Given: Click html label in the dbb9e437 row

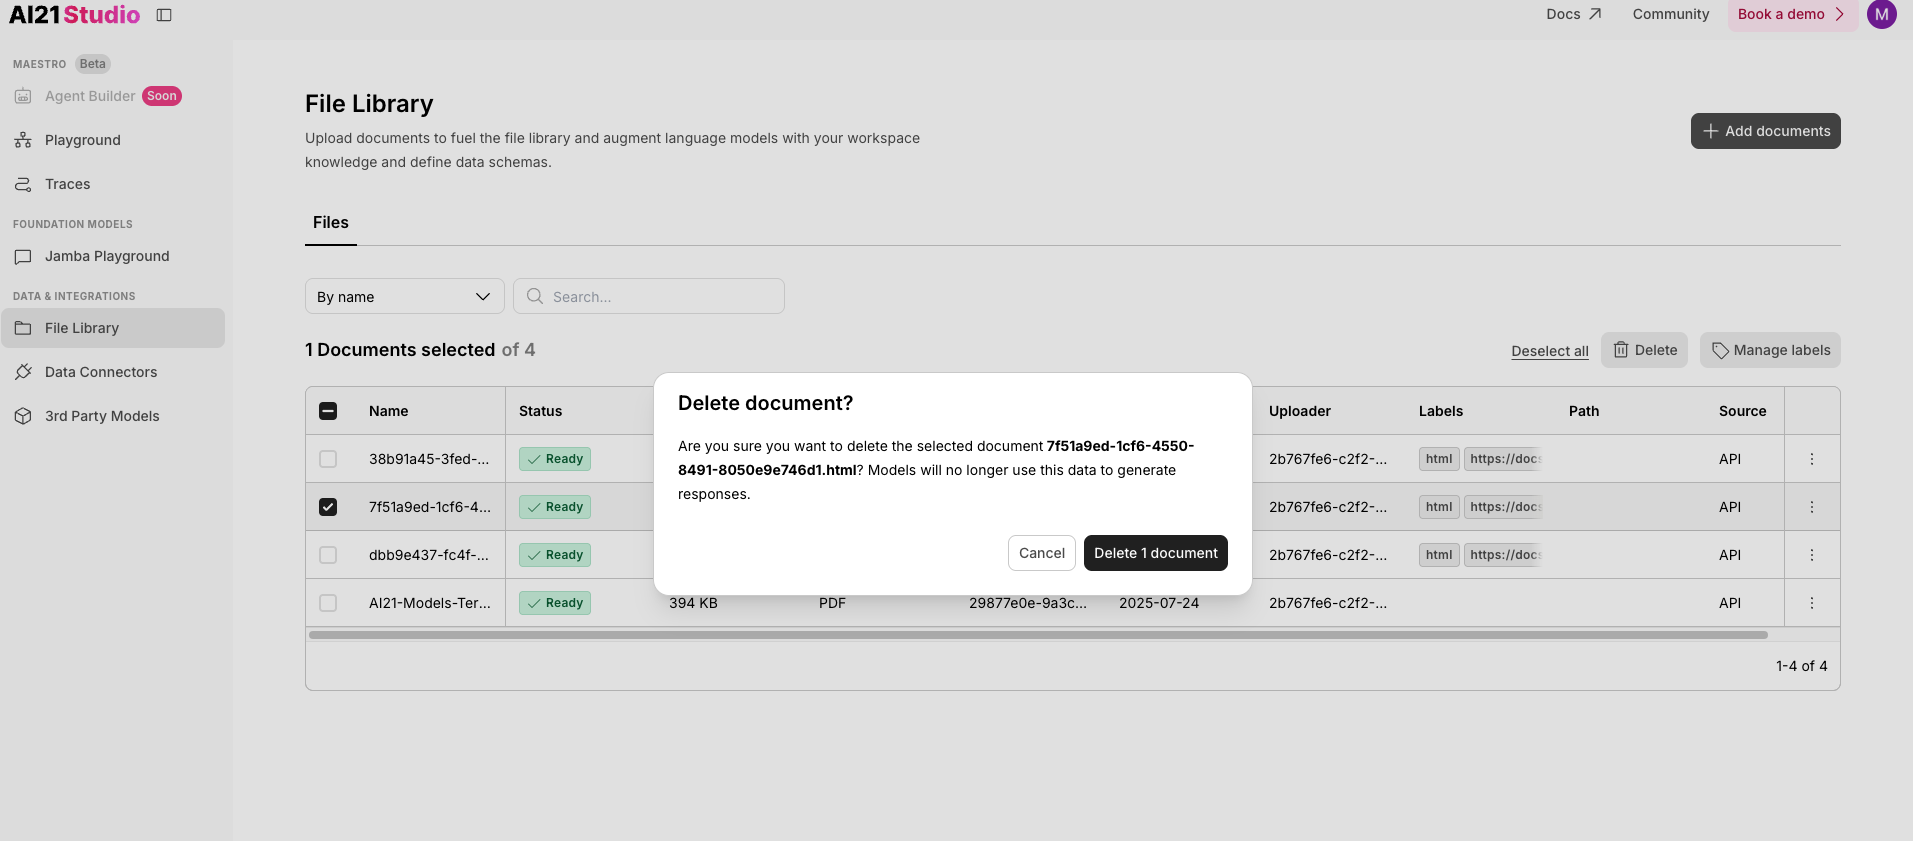Looking at the screenshot, I should pos(1439,555).
